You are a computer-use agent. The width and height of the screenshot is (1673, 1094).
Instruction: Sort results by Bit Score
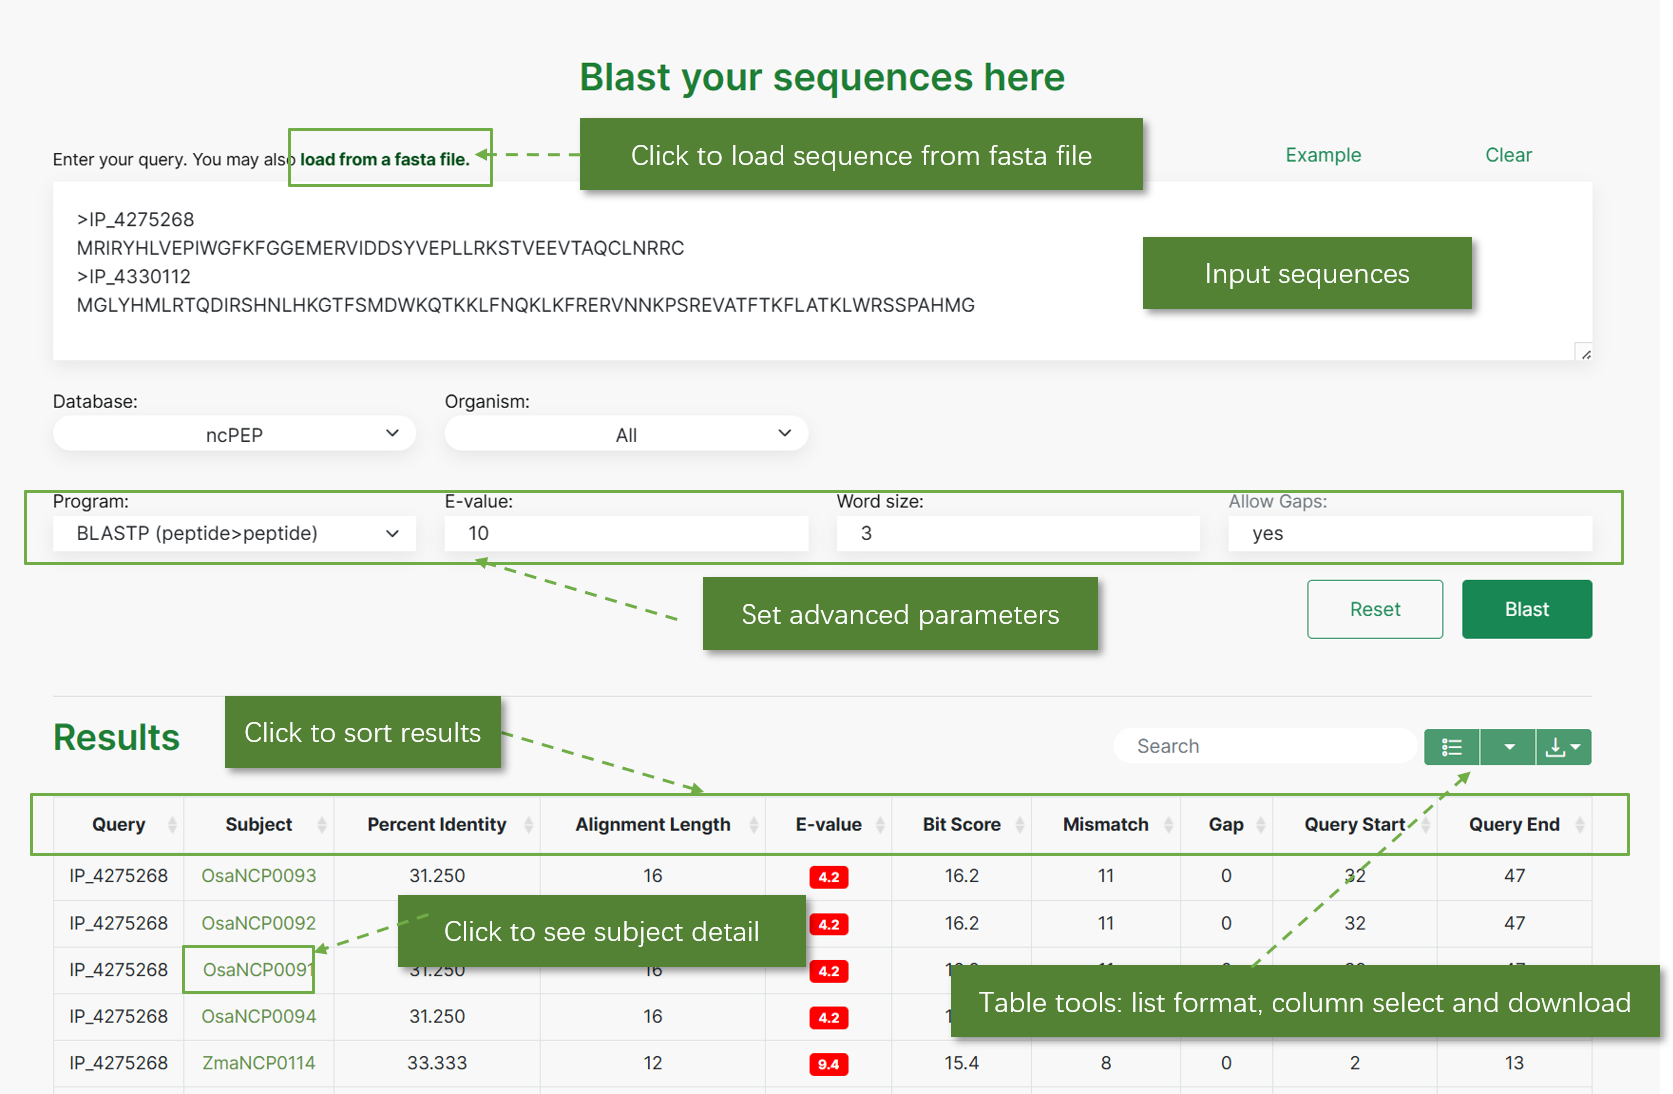pos(961,825)
